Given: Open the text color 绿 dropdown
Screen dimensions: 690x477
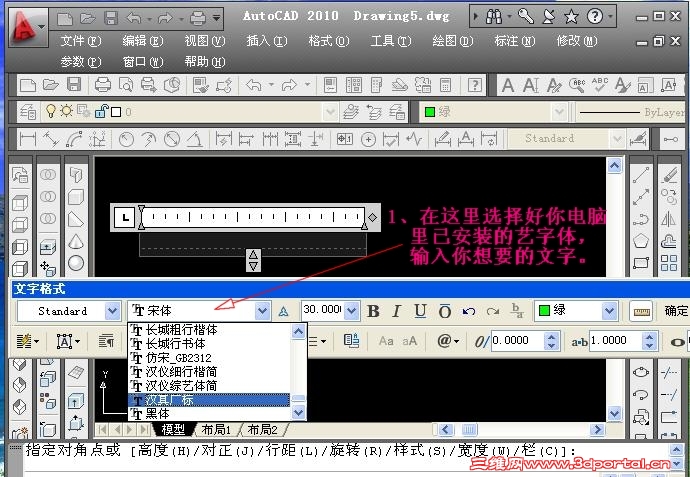Looking at the screenshot, I should tap(609, 311).
